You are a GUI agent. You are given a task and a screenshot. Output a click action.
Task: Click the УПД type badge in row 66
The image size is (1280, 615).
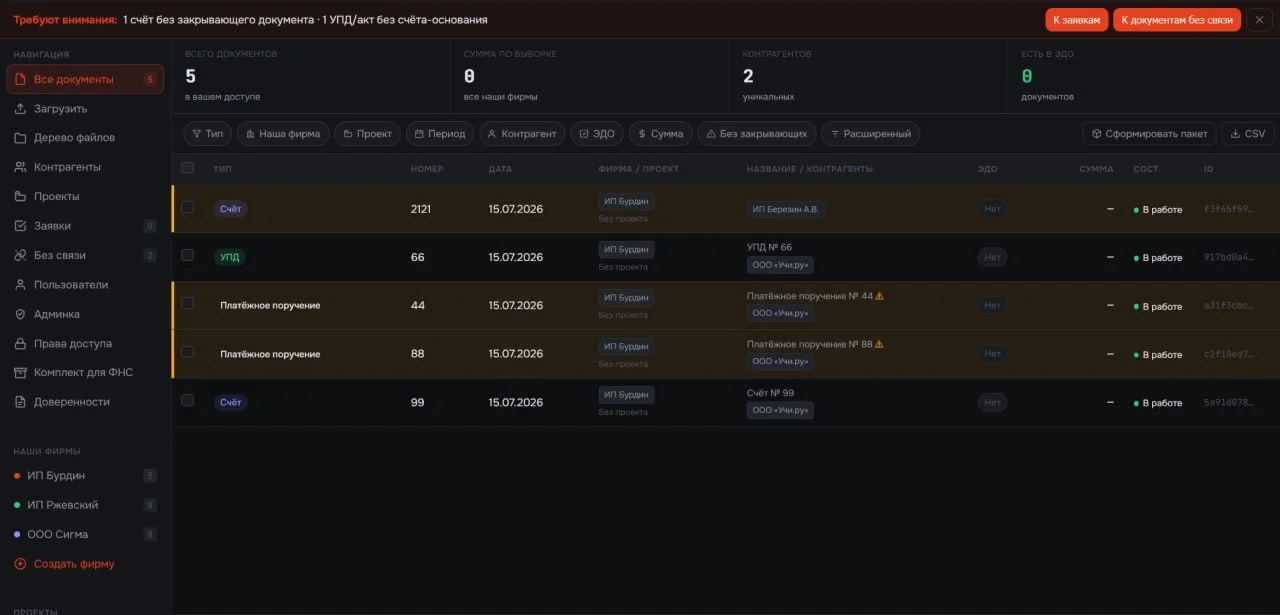[x=230, y=257]
